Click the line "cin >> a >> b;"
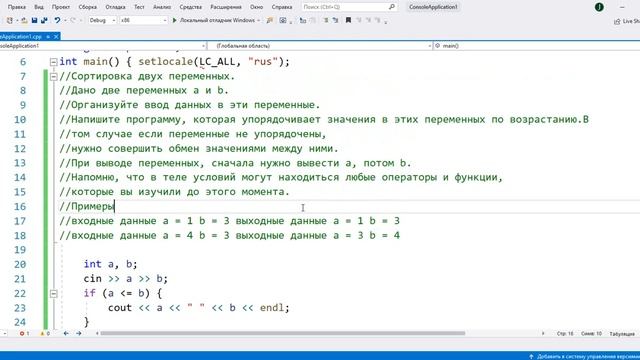 126,279
